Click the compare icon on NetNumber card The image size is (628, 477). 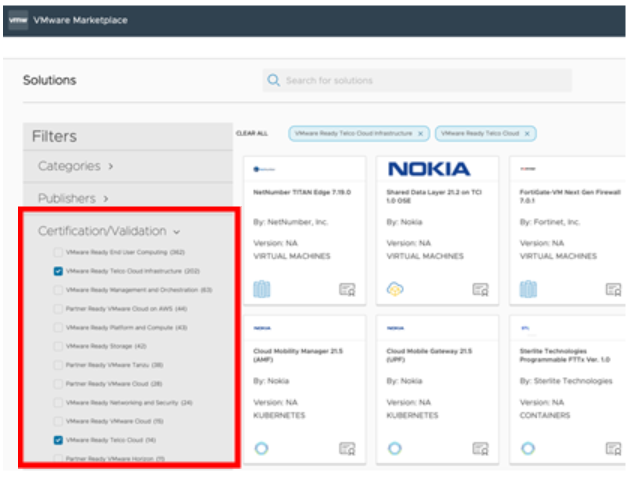point(347,290)
